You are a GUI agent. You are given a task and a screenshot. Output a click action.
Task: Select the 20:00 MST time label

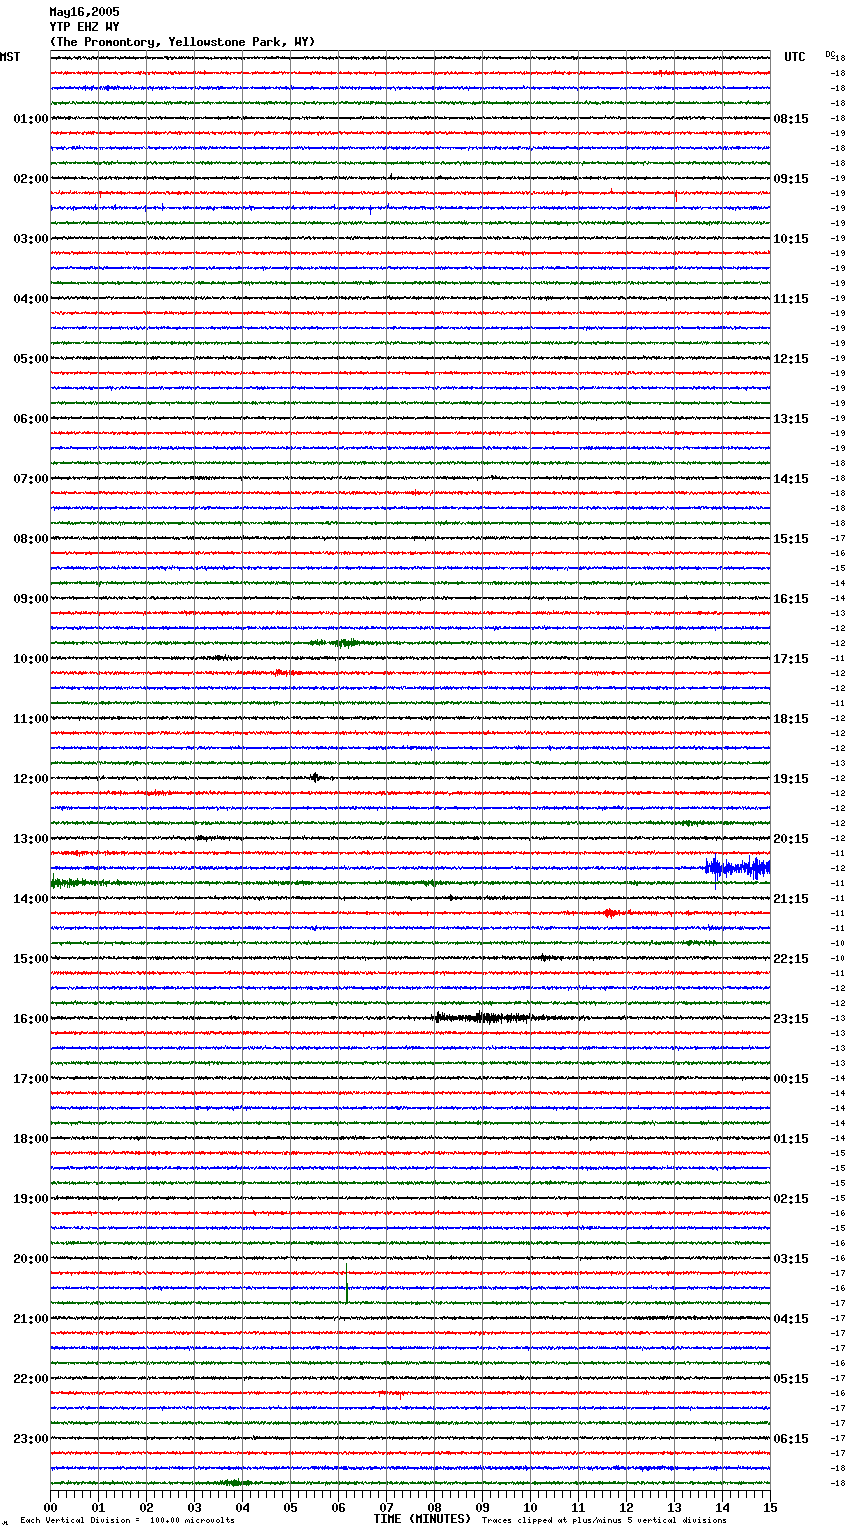31,1259
